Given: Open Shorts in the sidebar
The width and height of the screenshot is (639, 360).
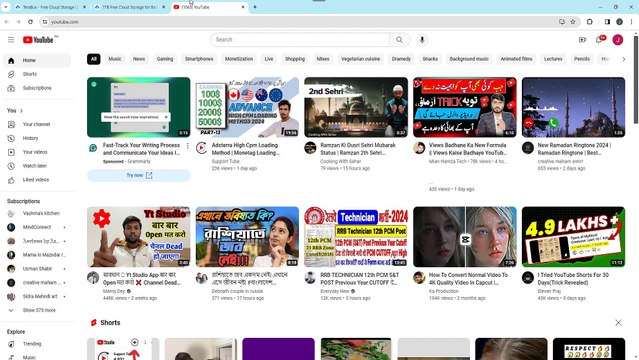Looking at the screenshot, I should tap(37, 74).
